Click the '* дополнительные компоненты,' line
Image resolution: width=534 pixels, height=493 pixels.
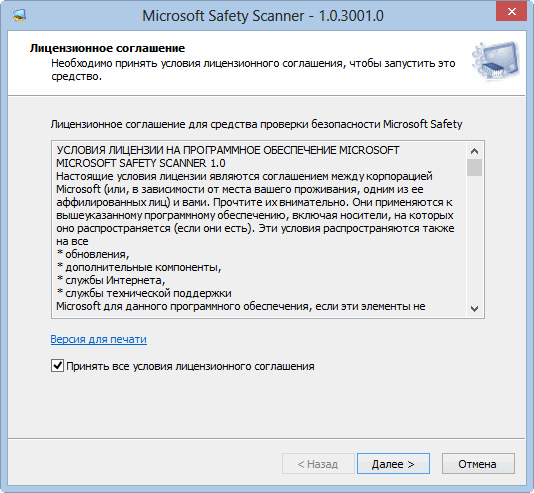click(x=139, y=268)
